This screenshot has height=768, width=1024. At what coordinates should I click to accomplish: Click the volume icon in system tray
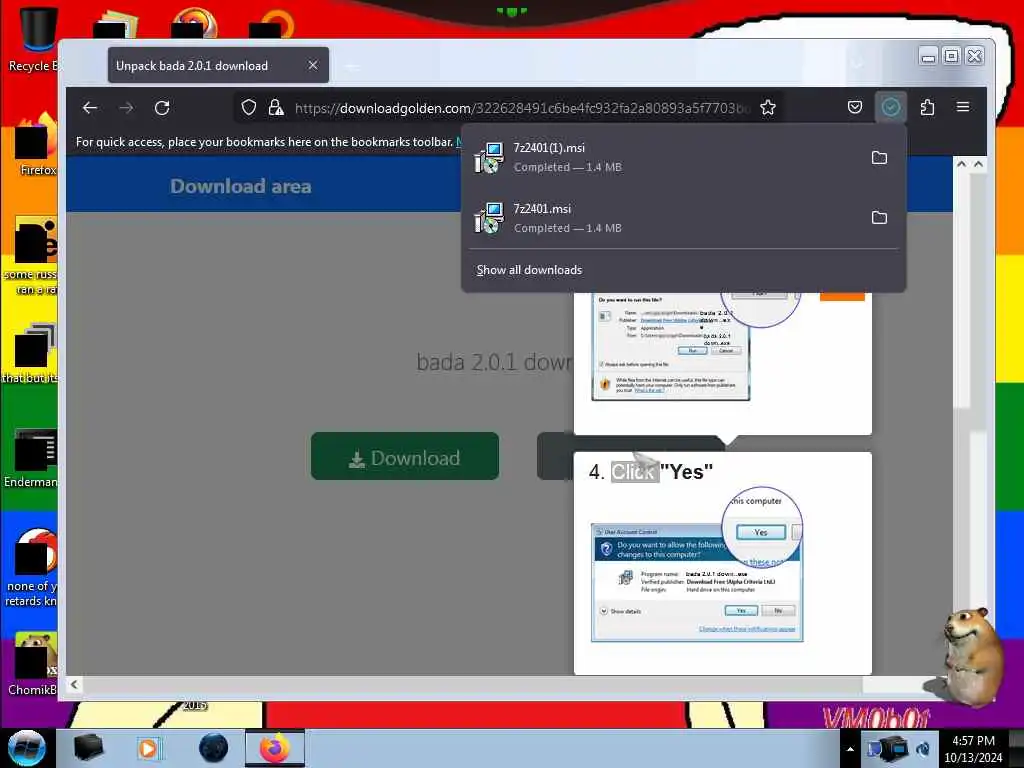pyautogui.click(x=923, y=749)
